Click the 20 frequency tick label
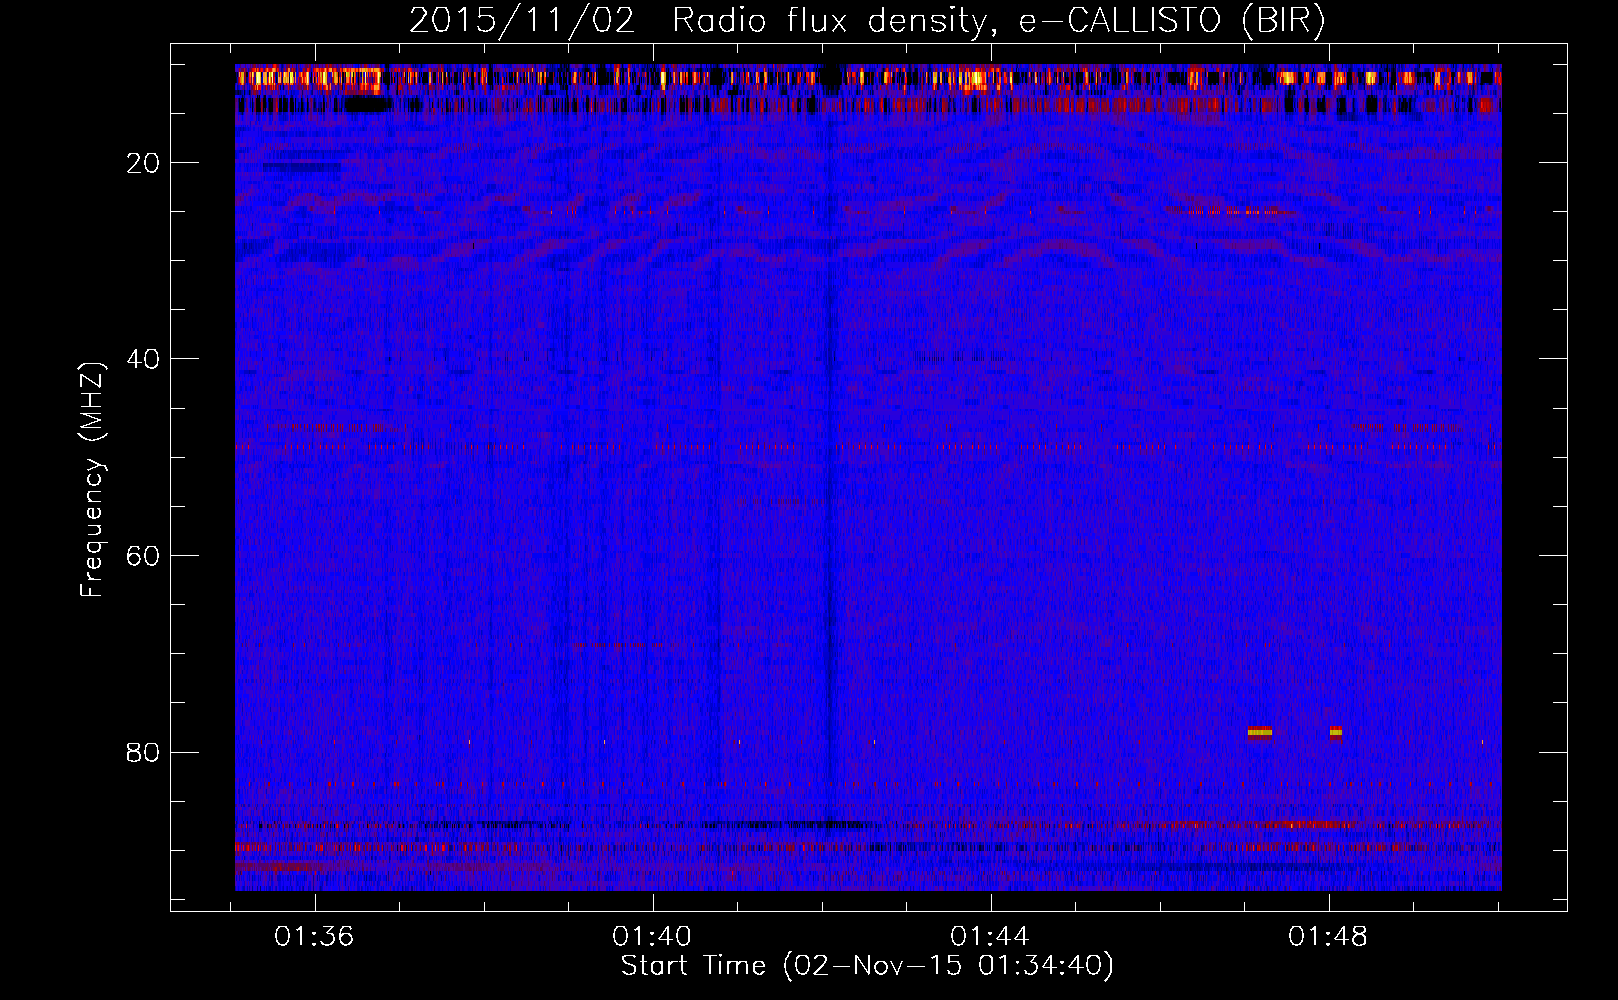 [144, 163]
